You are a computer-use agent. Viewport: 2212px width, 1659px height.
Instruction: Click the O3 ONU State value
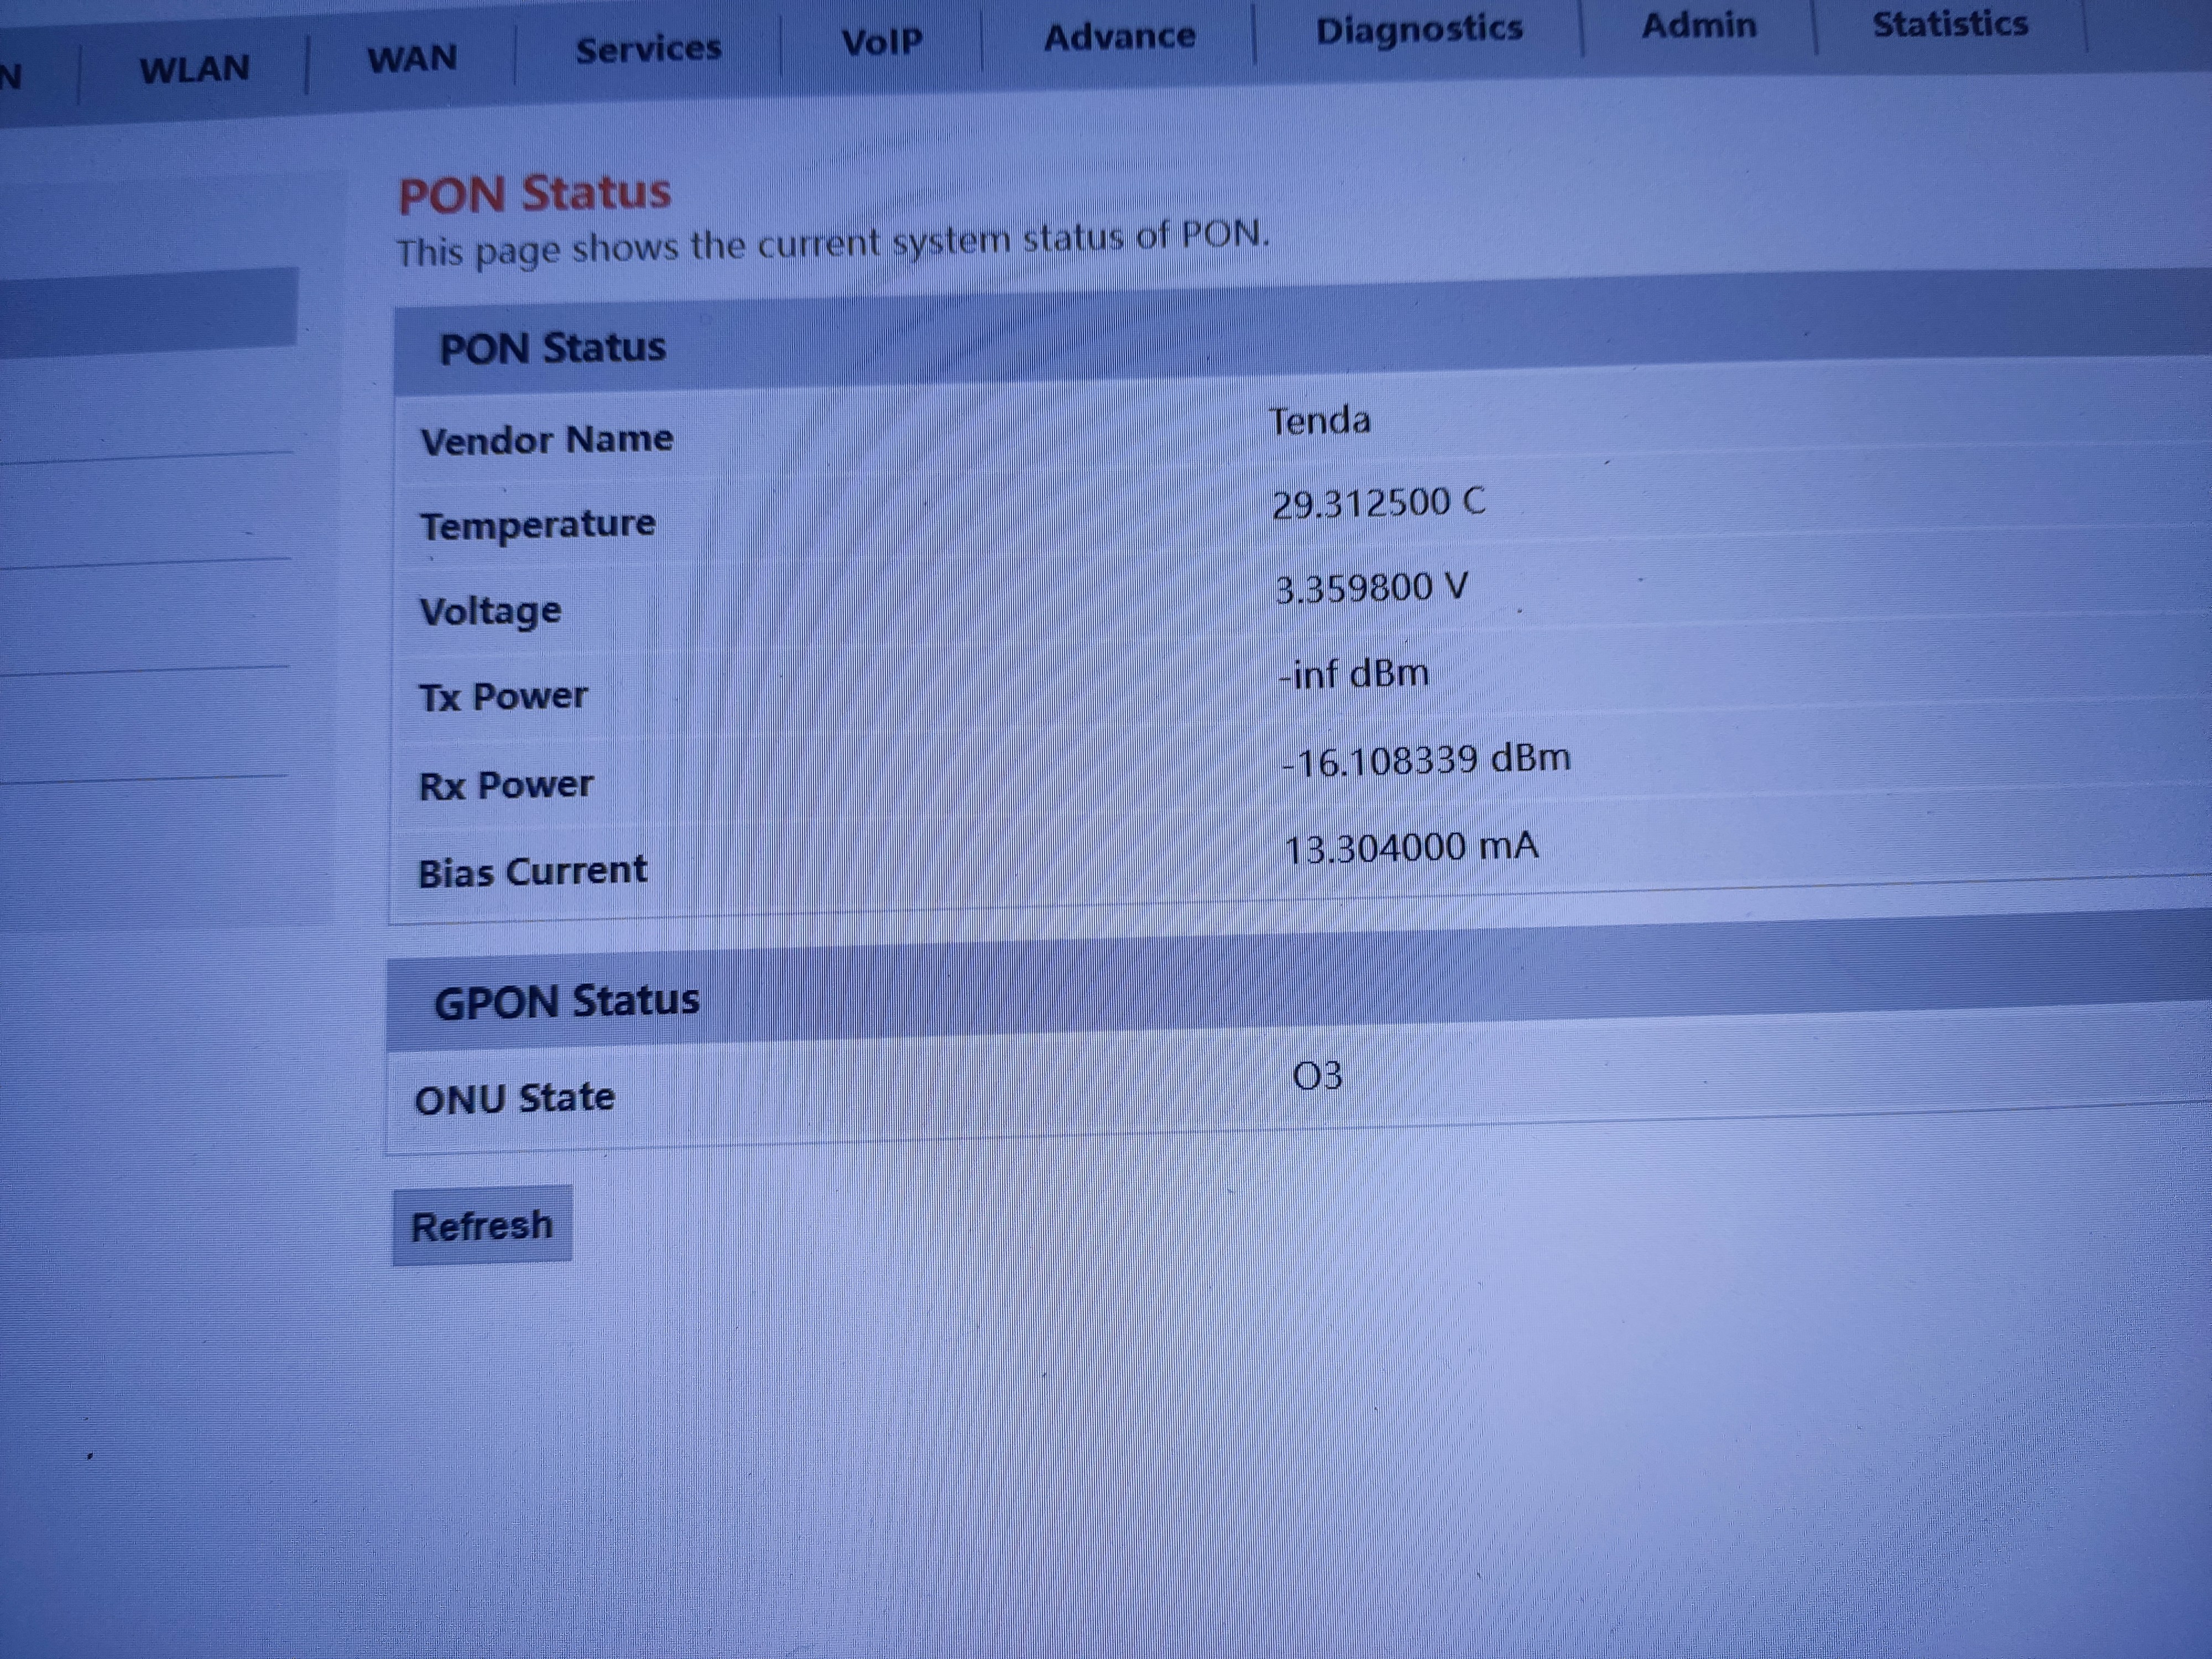point(1317,1077)
